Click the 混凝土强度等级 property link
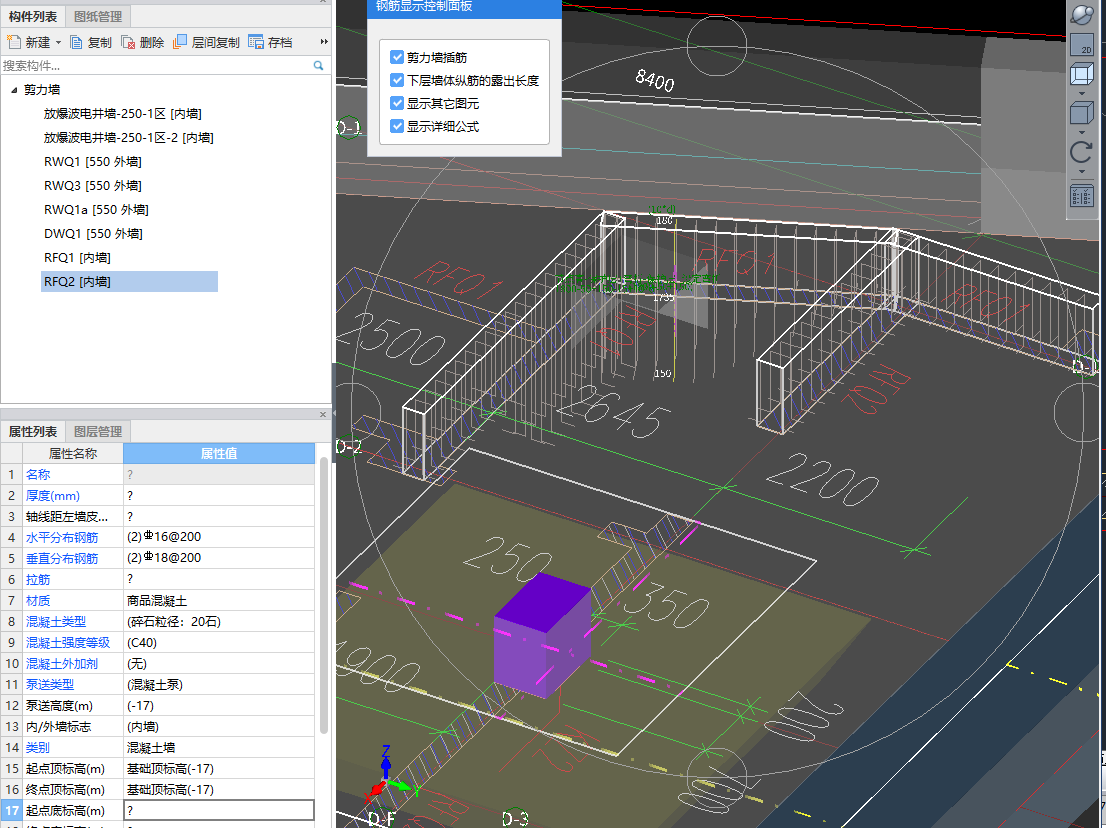The image size is (1106, 828). pos(68,643)
